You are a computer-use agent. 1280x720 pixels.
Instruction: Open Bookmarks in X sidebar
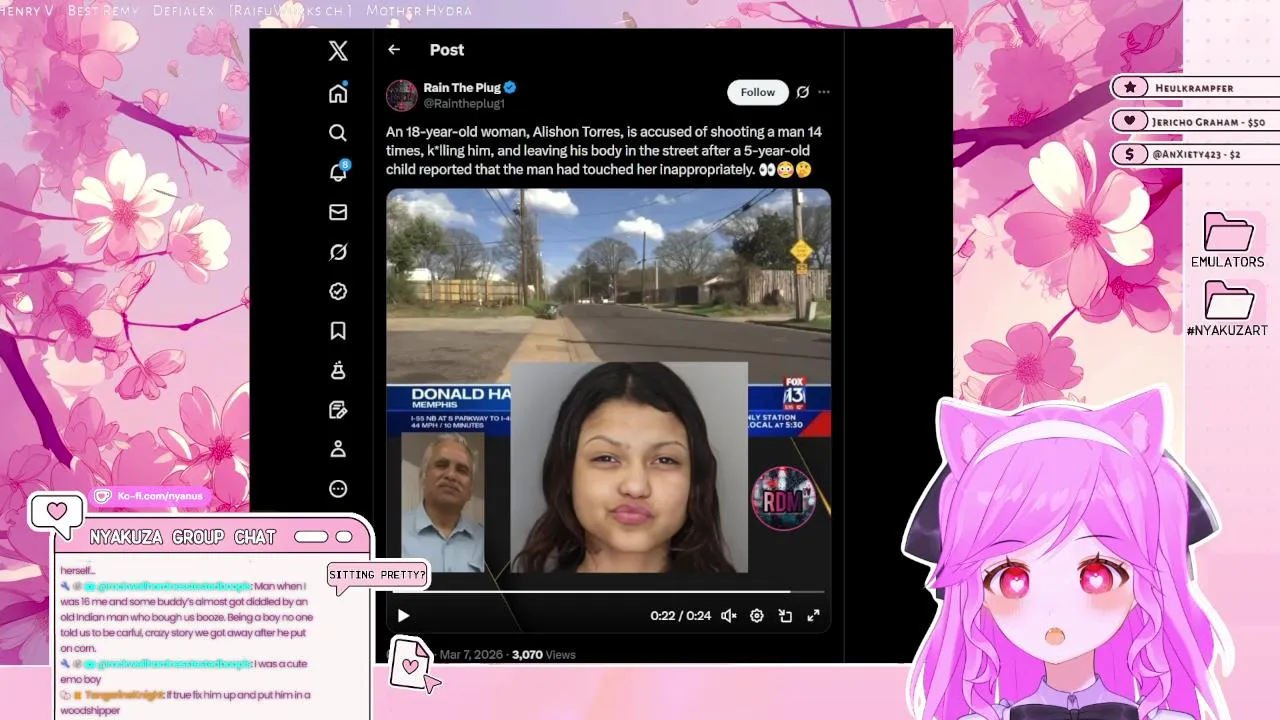click(x=338, y=331)
